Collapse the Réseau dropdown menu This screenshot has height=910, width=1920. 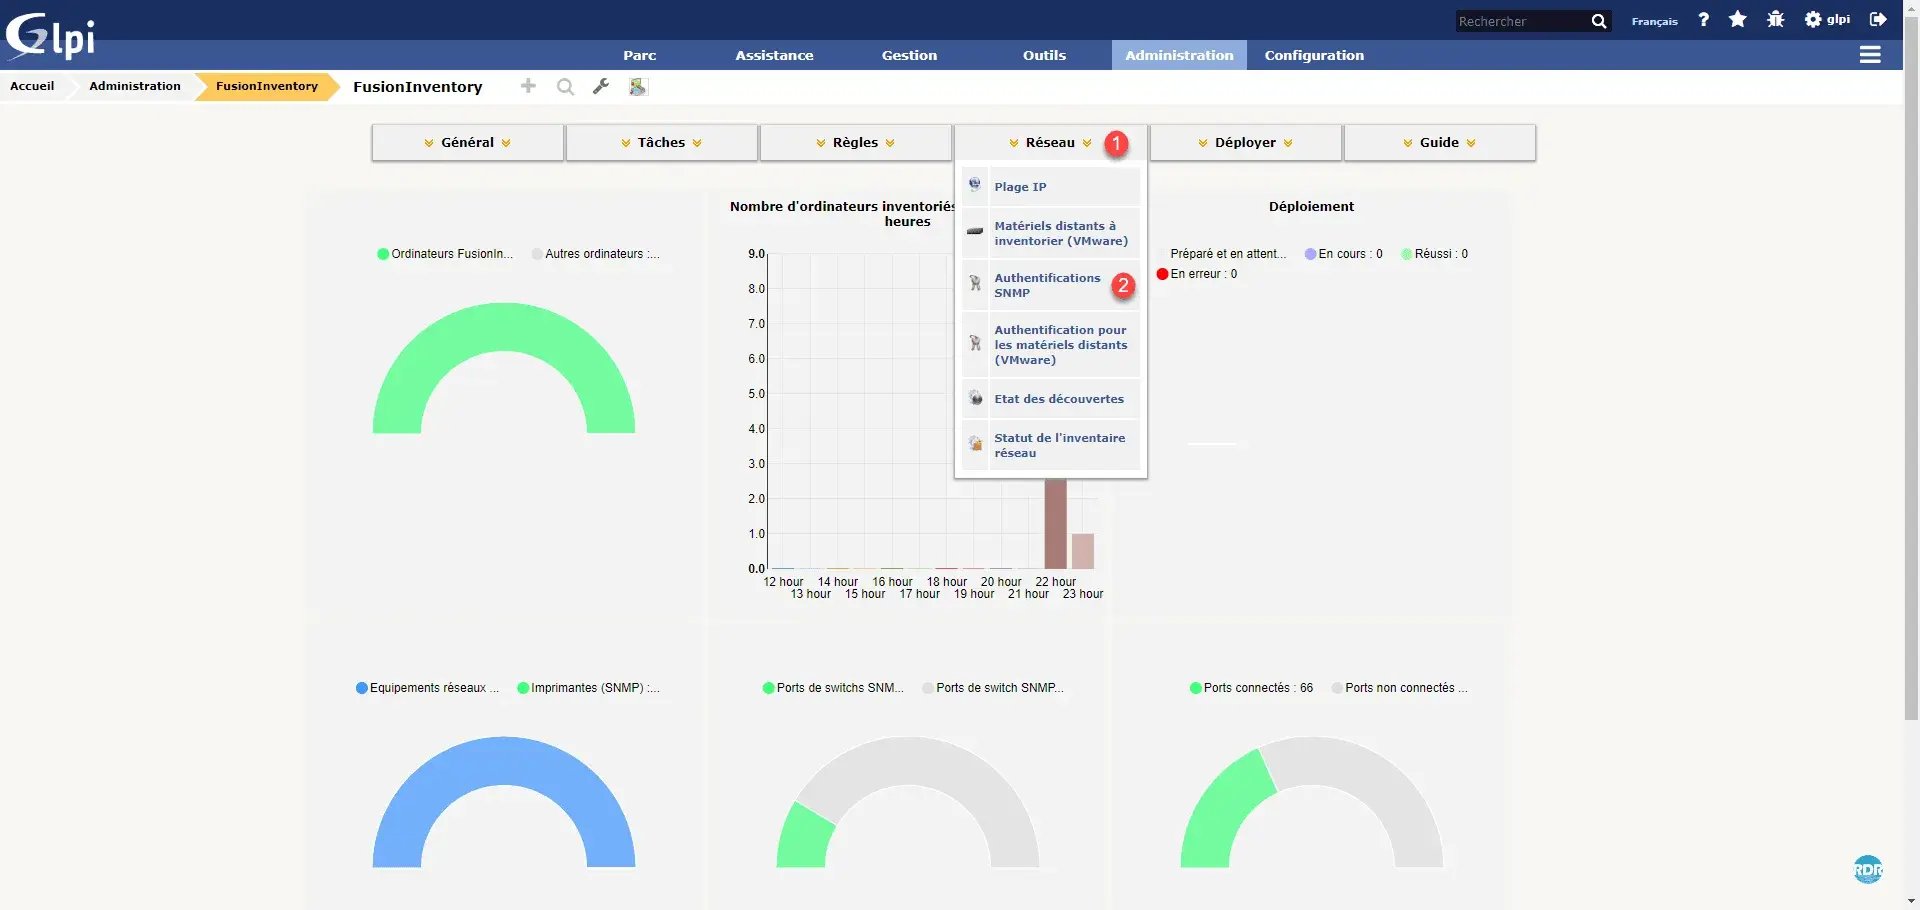pyautogui.click(x=1050, y=142)
